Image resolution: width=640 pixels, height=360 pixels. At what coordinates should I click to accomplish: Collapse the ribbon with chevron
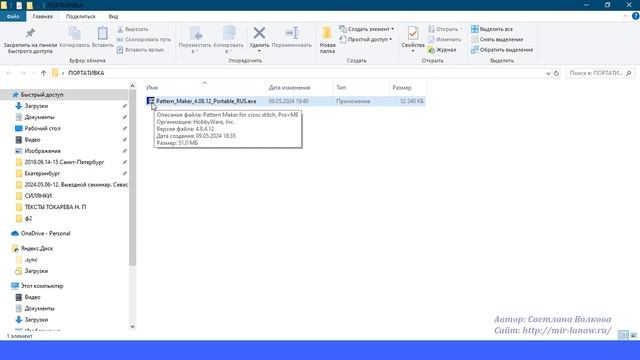[x=625, y=16]
